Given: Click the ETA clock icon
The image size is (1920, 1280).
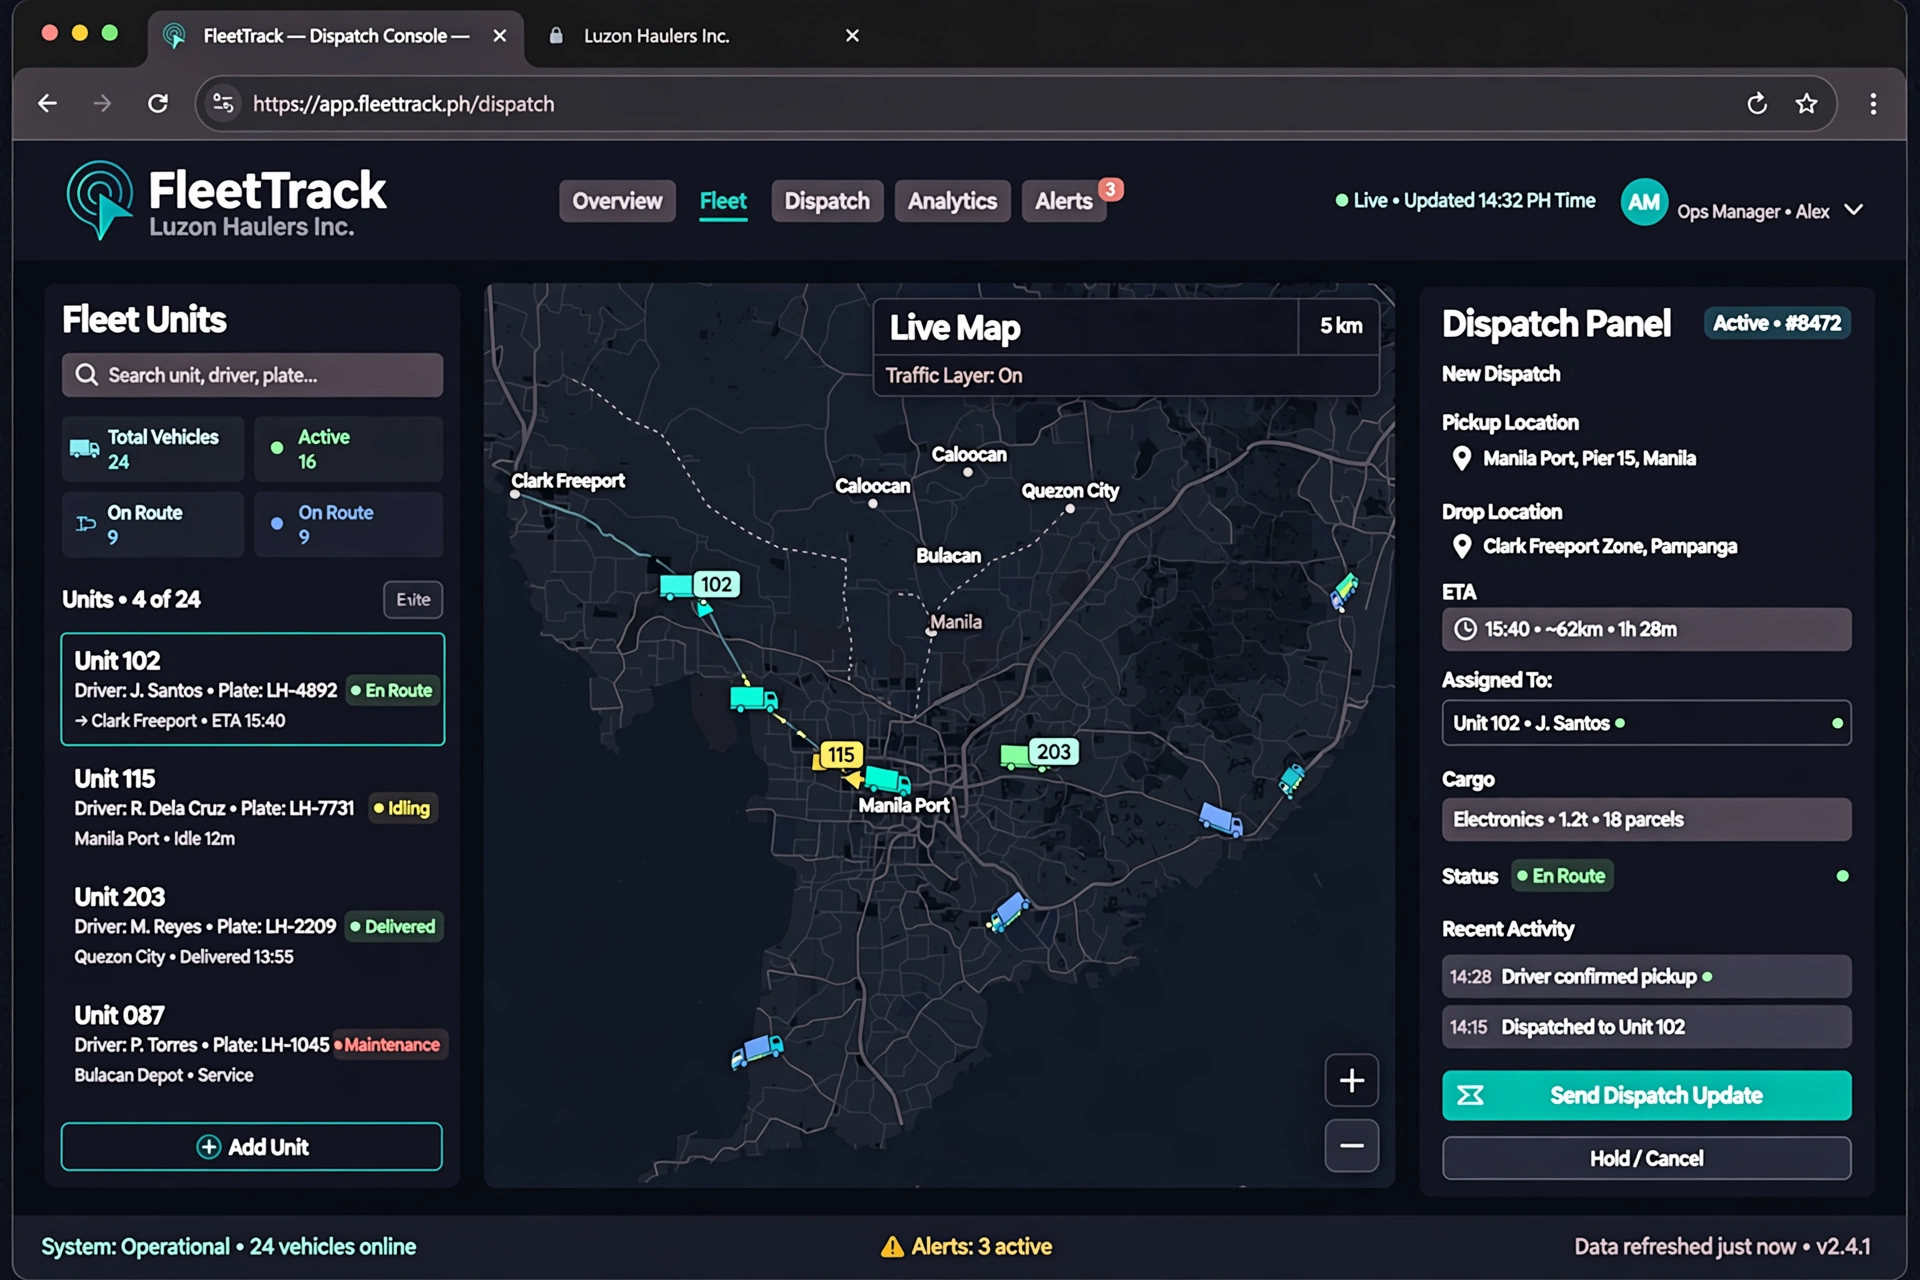Looking at the screenshot, I should click(x=1465, y=629).
